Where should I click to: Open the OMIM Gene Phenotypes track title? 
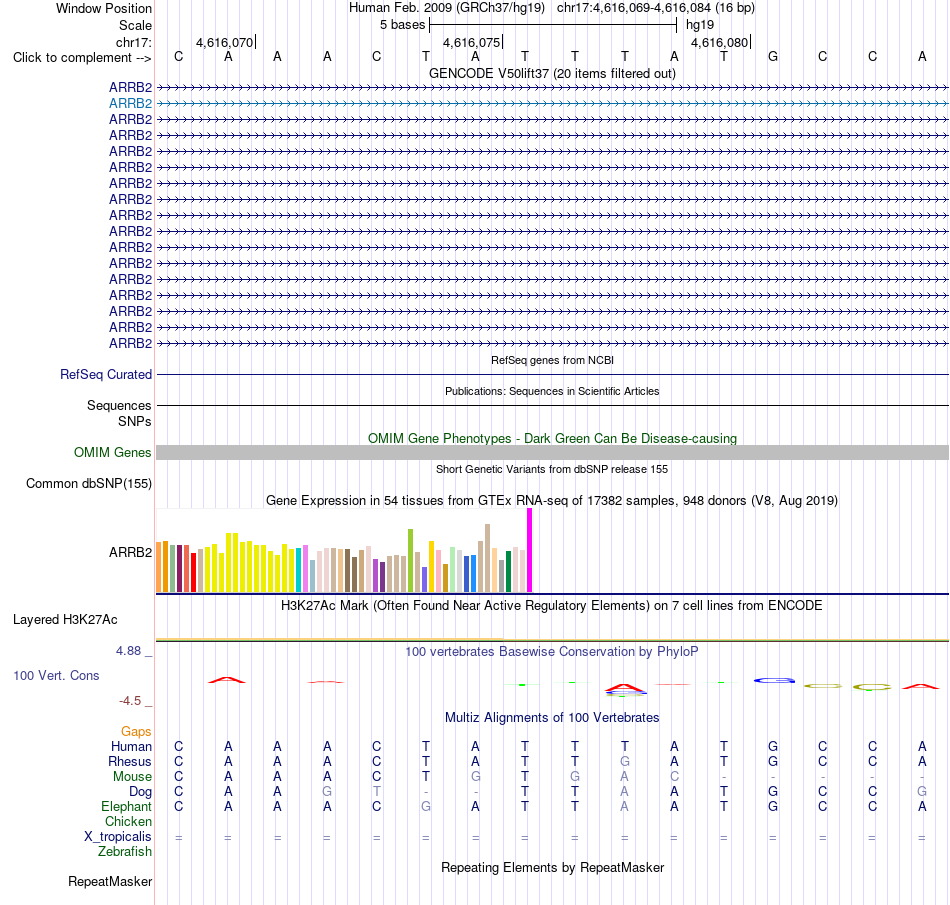click(552, 439)
